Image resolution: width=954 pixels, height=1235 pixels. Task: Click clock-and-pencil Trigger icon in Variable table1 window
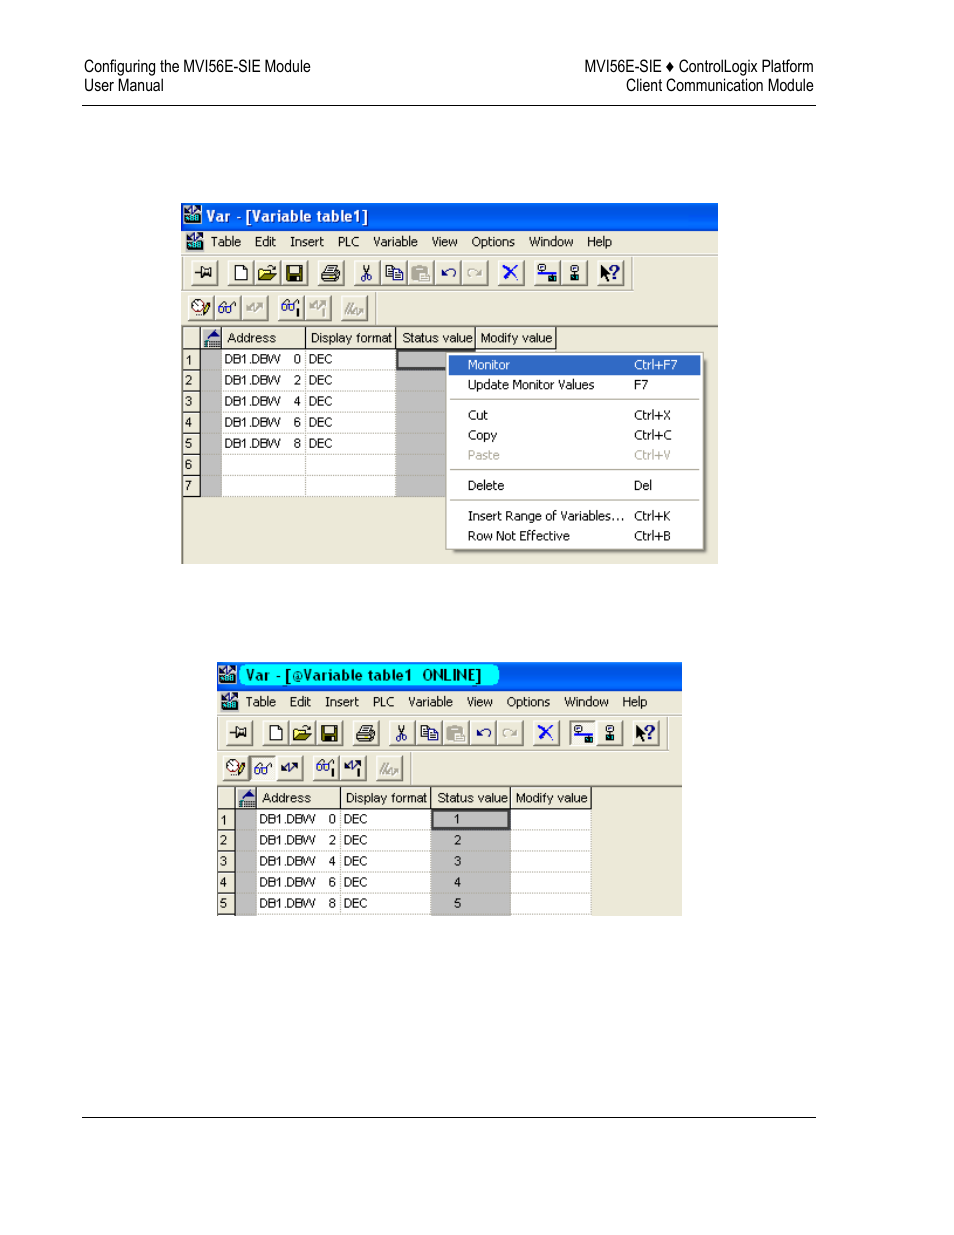[200, 308]
